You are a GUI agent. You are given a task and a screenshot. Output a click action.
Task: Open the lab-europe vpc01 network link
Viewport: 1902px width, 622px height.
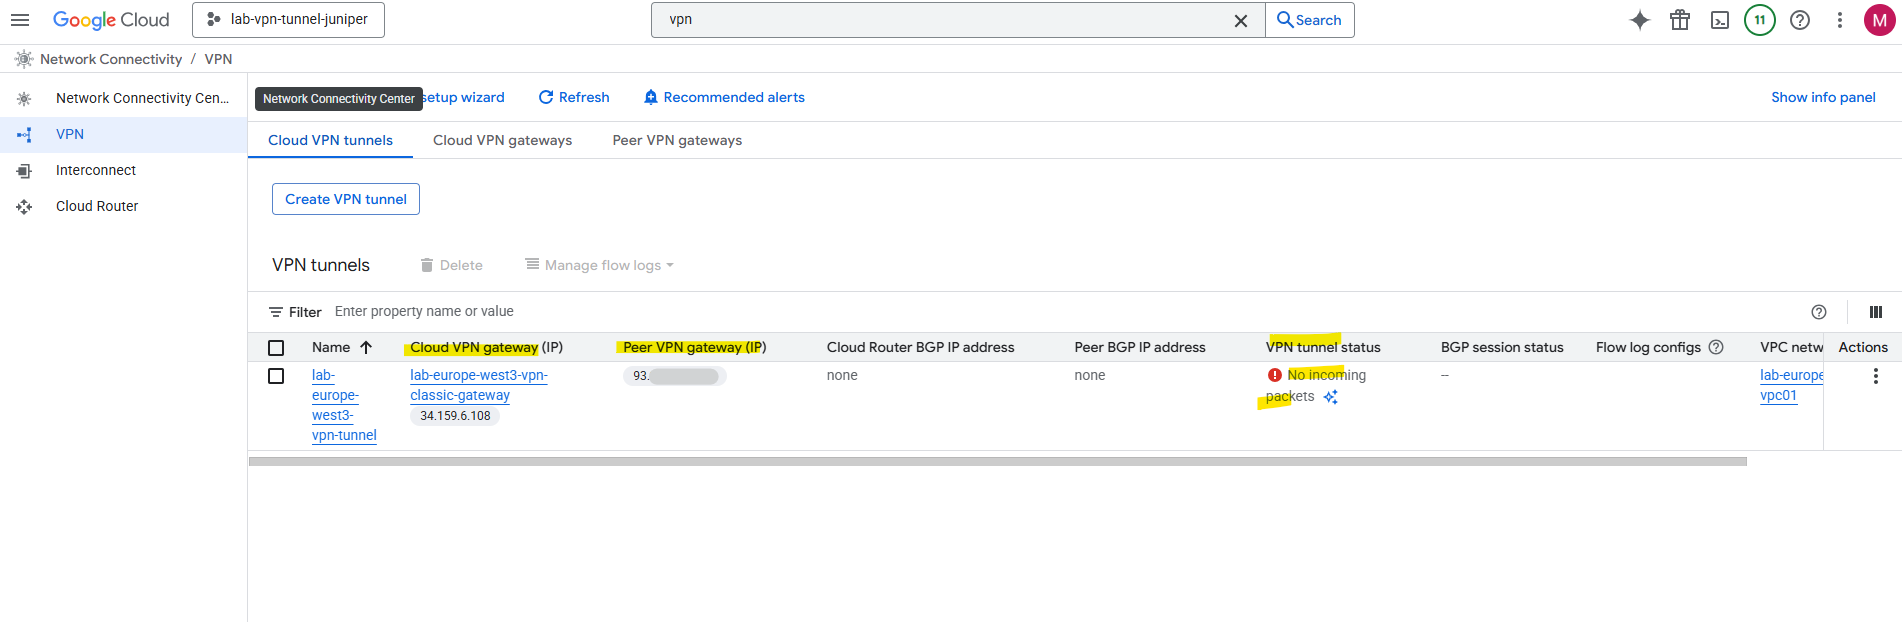pyautogui.click(x=1791, y=385)
